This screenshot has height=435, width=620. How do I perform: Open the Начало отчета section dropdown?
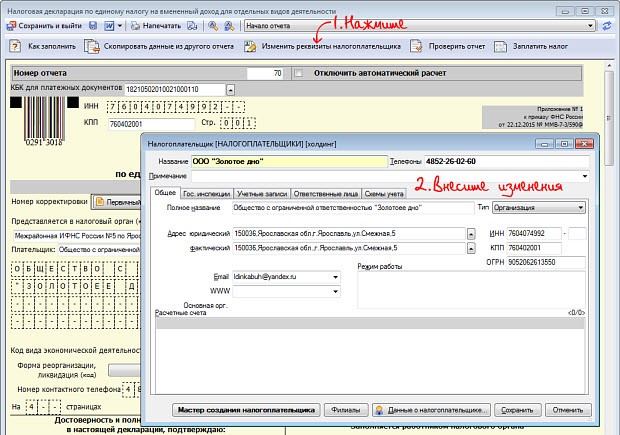[590, 26]
